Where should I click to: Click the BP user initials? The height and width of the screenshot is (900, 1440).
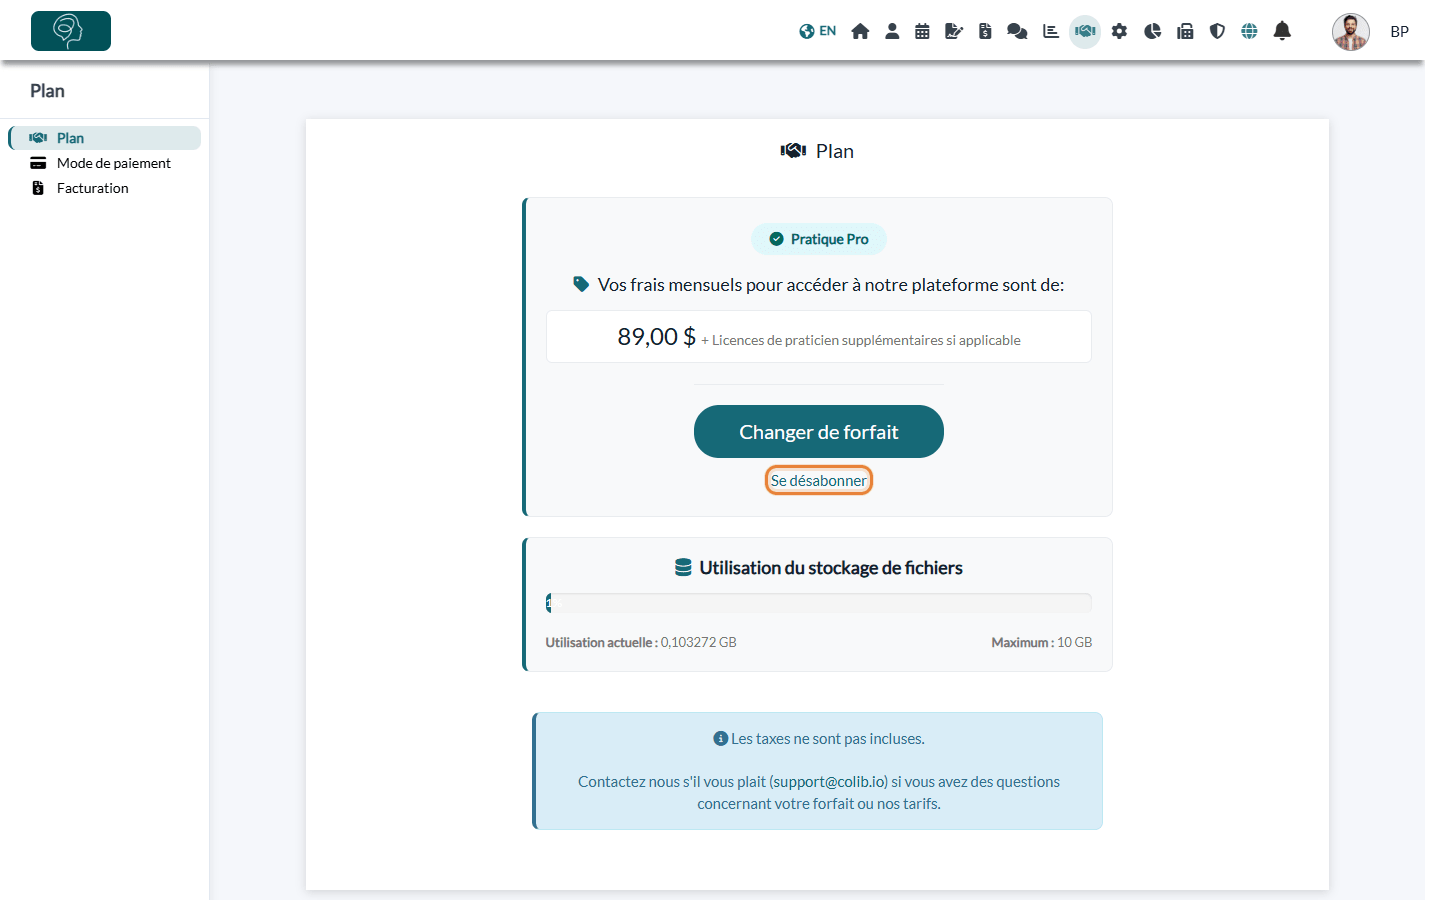tap(1399, 32)
